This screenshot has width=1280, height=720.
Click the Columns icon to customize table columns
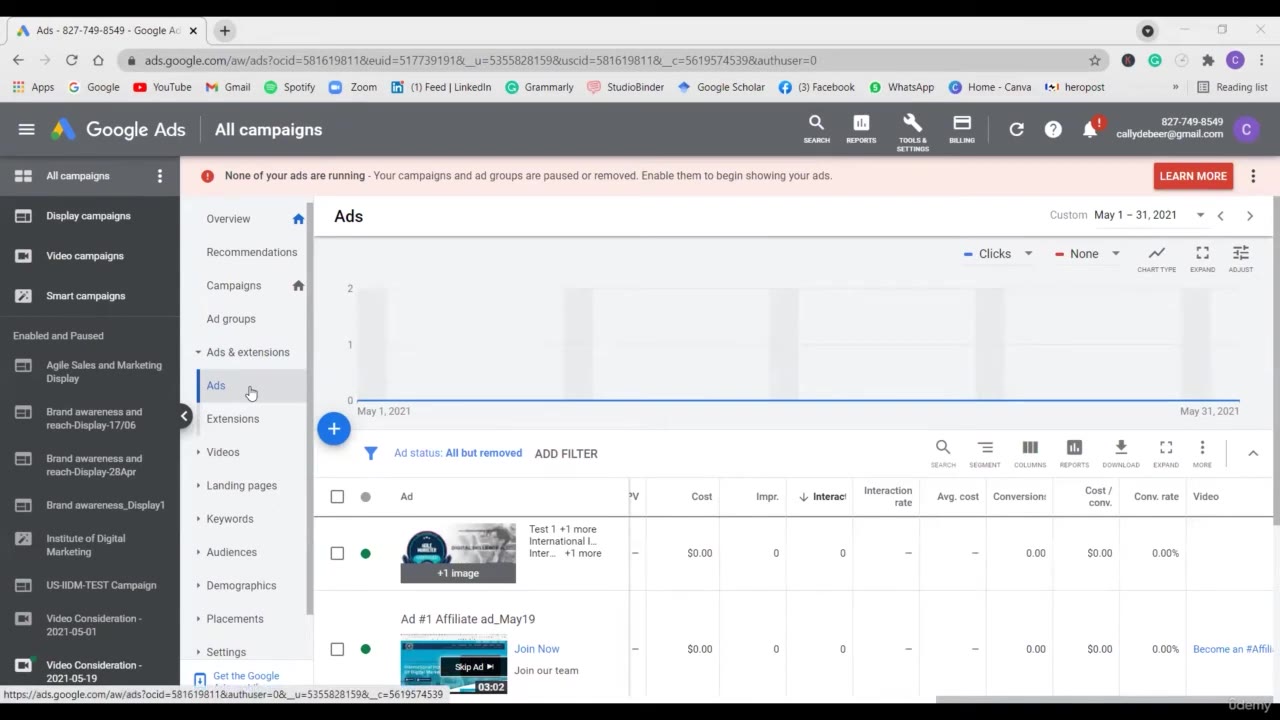click(1029, 452)
